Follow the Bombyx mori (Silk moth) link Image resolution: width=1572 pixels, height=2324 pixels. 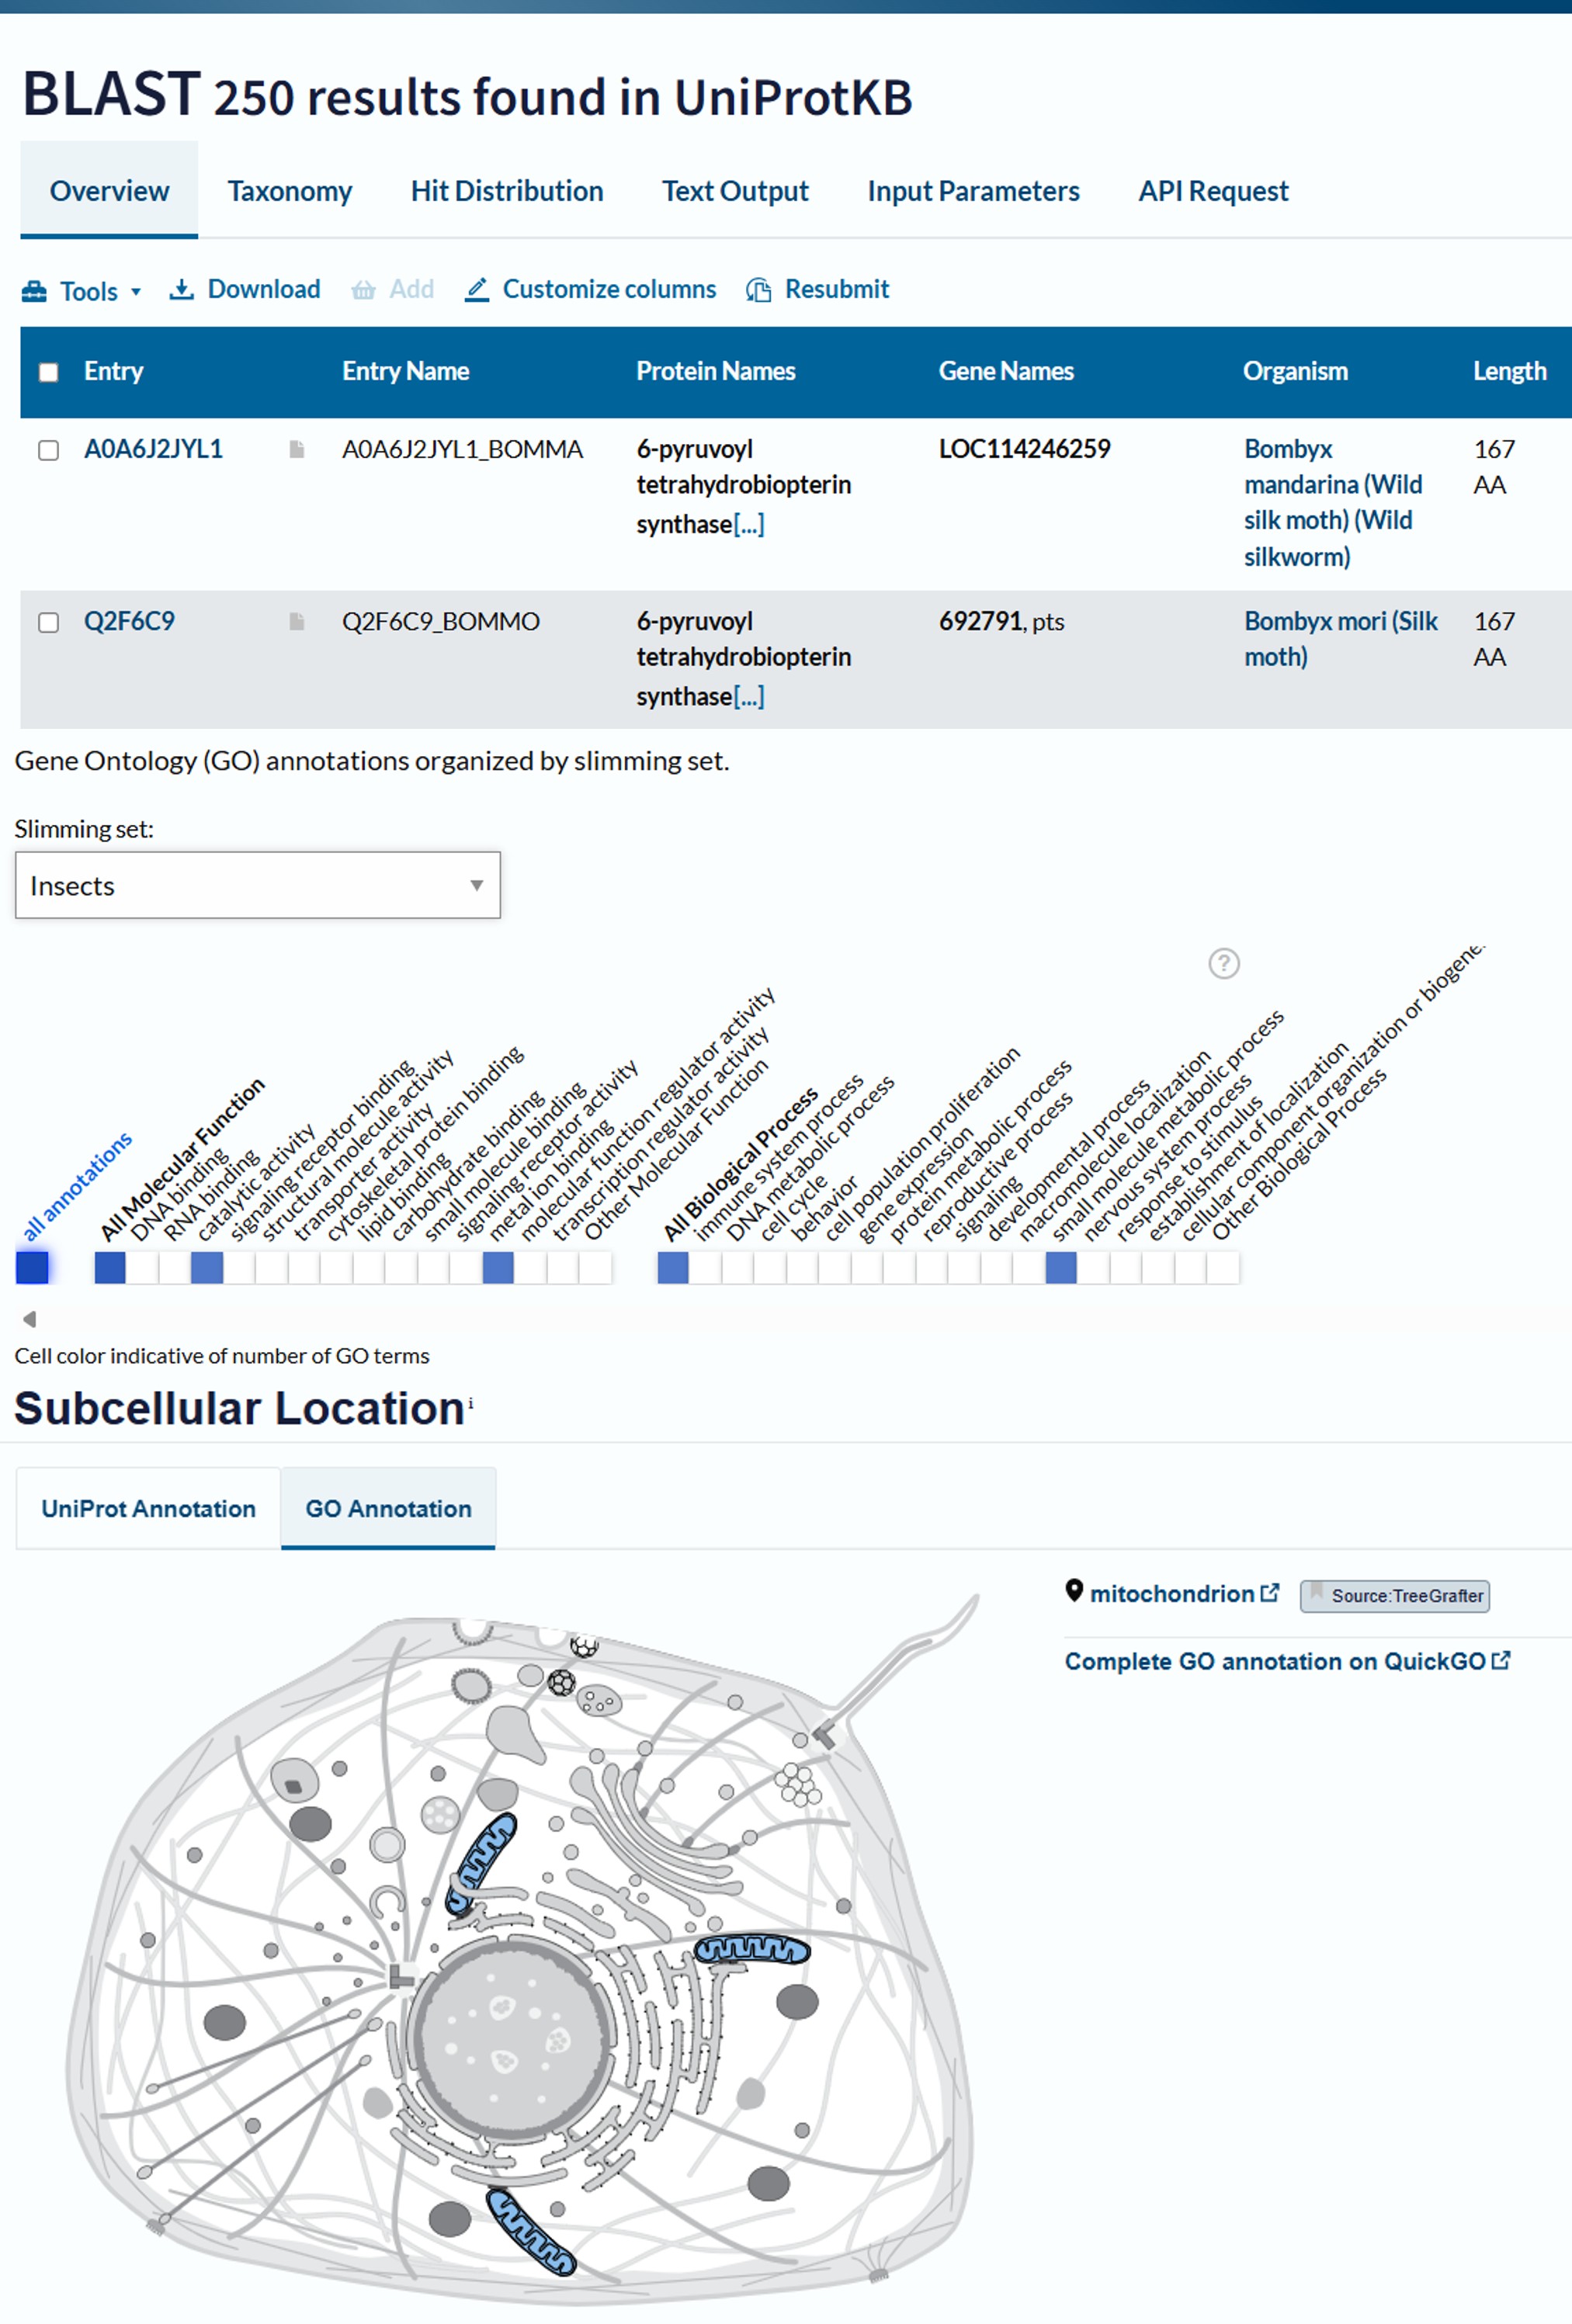pos(1341,639)
